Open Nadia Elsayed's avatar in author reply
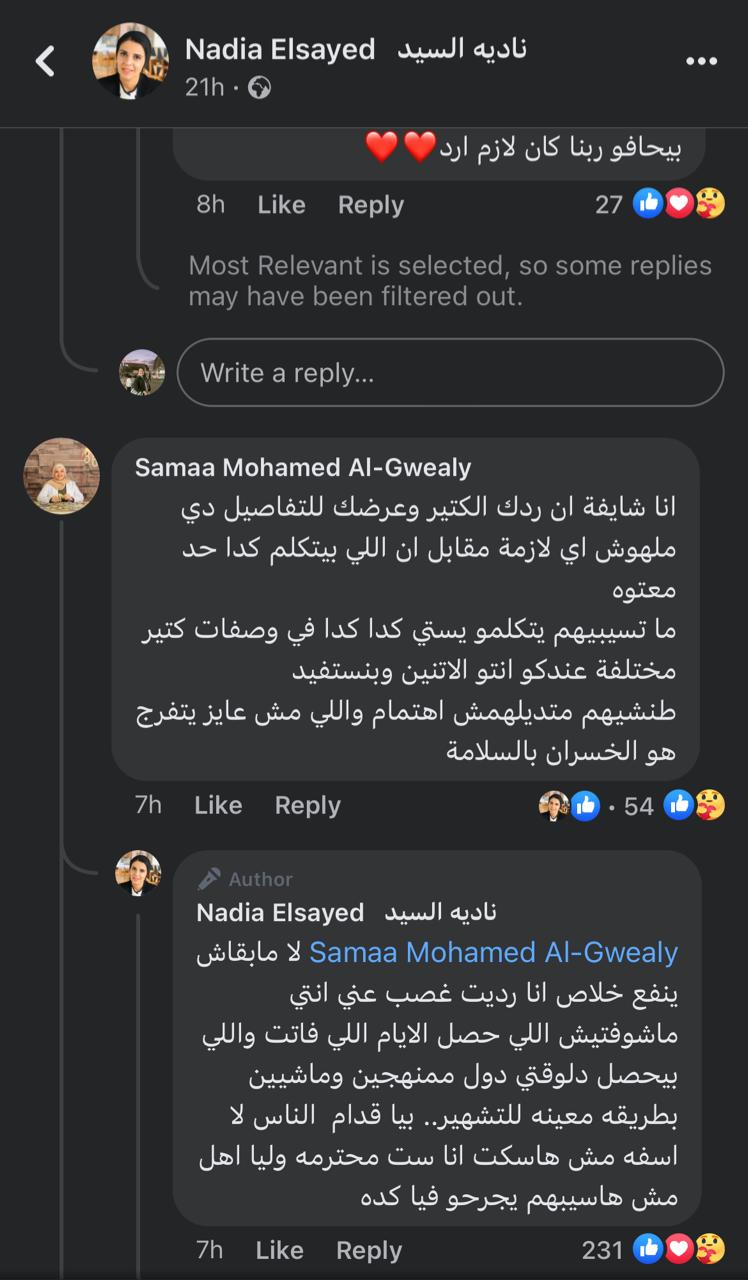 pos(138,873)
